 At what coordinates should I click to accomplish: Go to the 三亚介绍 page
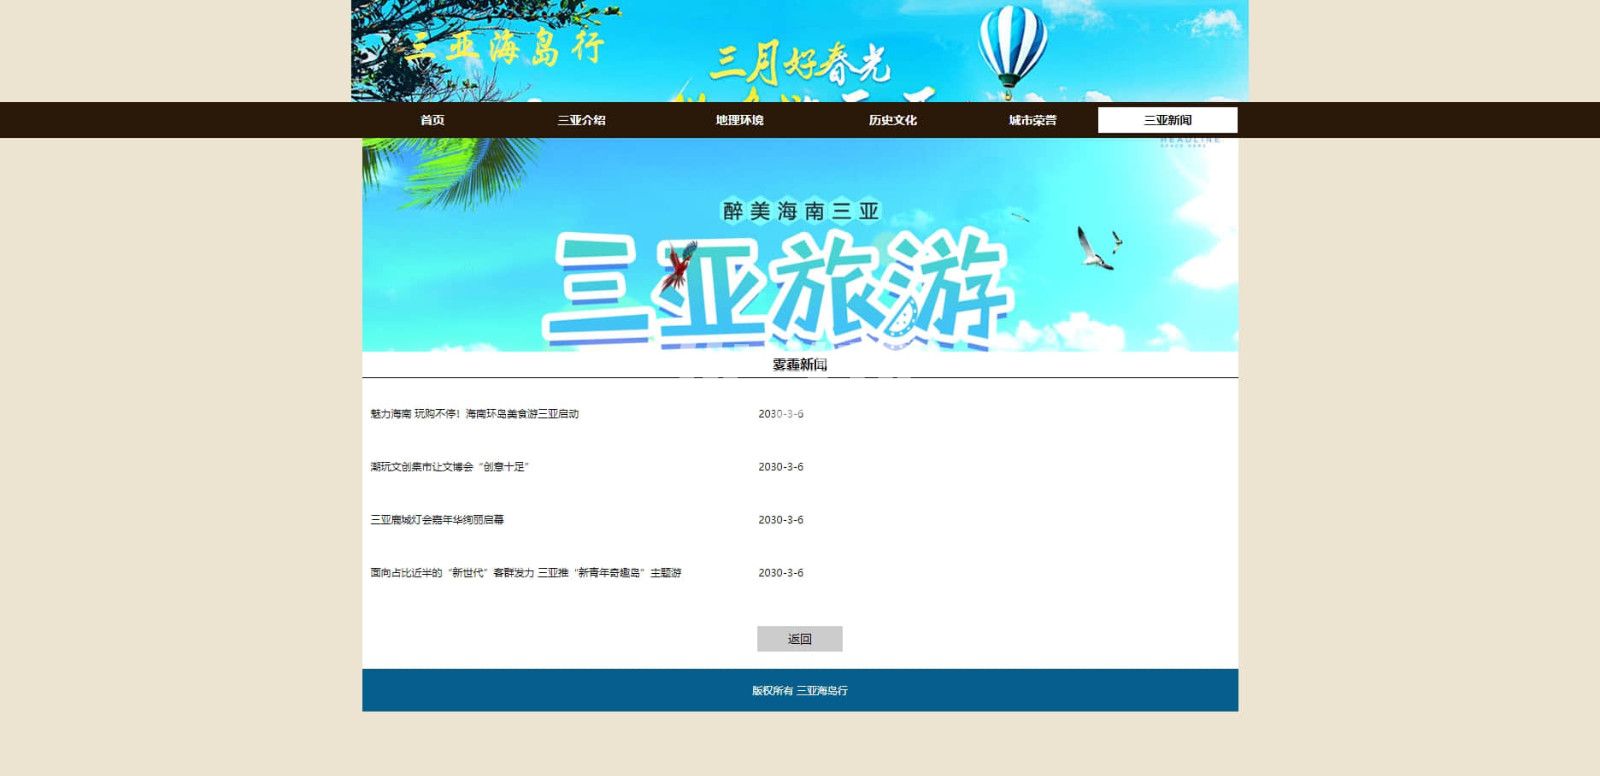tap(581, 120)
